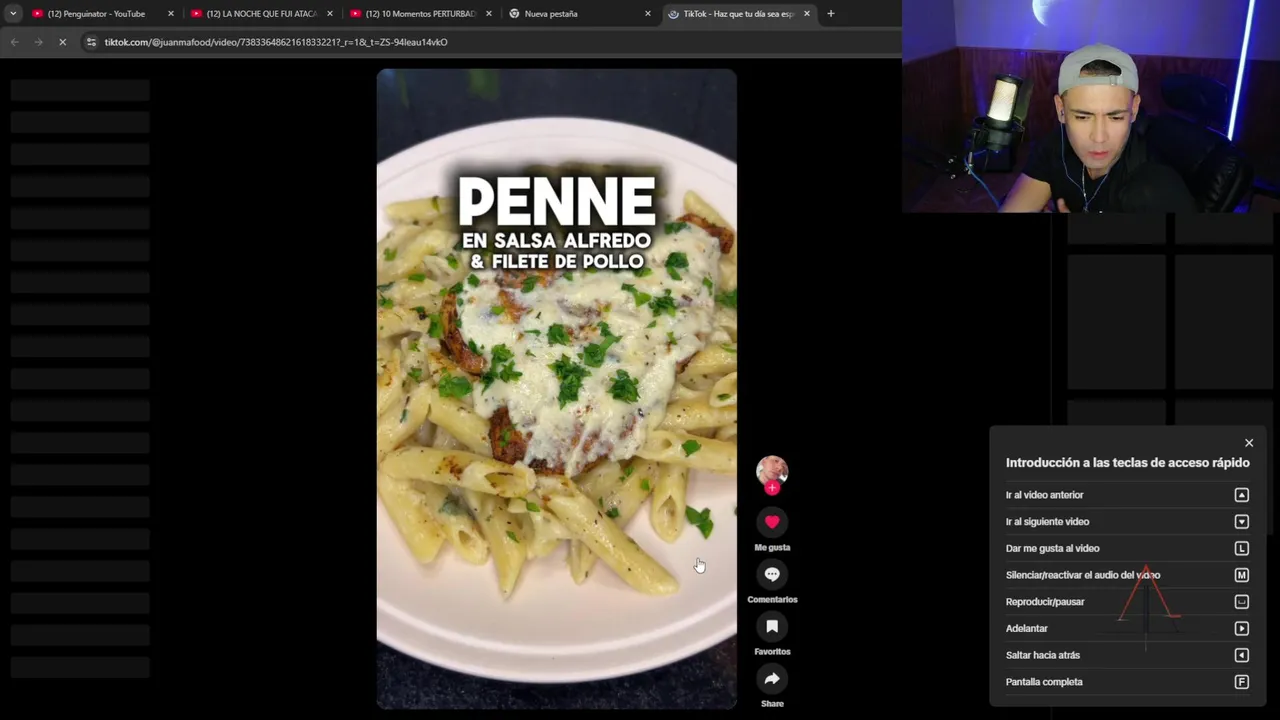Like the video with the heart icon
The height and width of the screenshot is (720, 1280).
click(772, 522)
